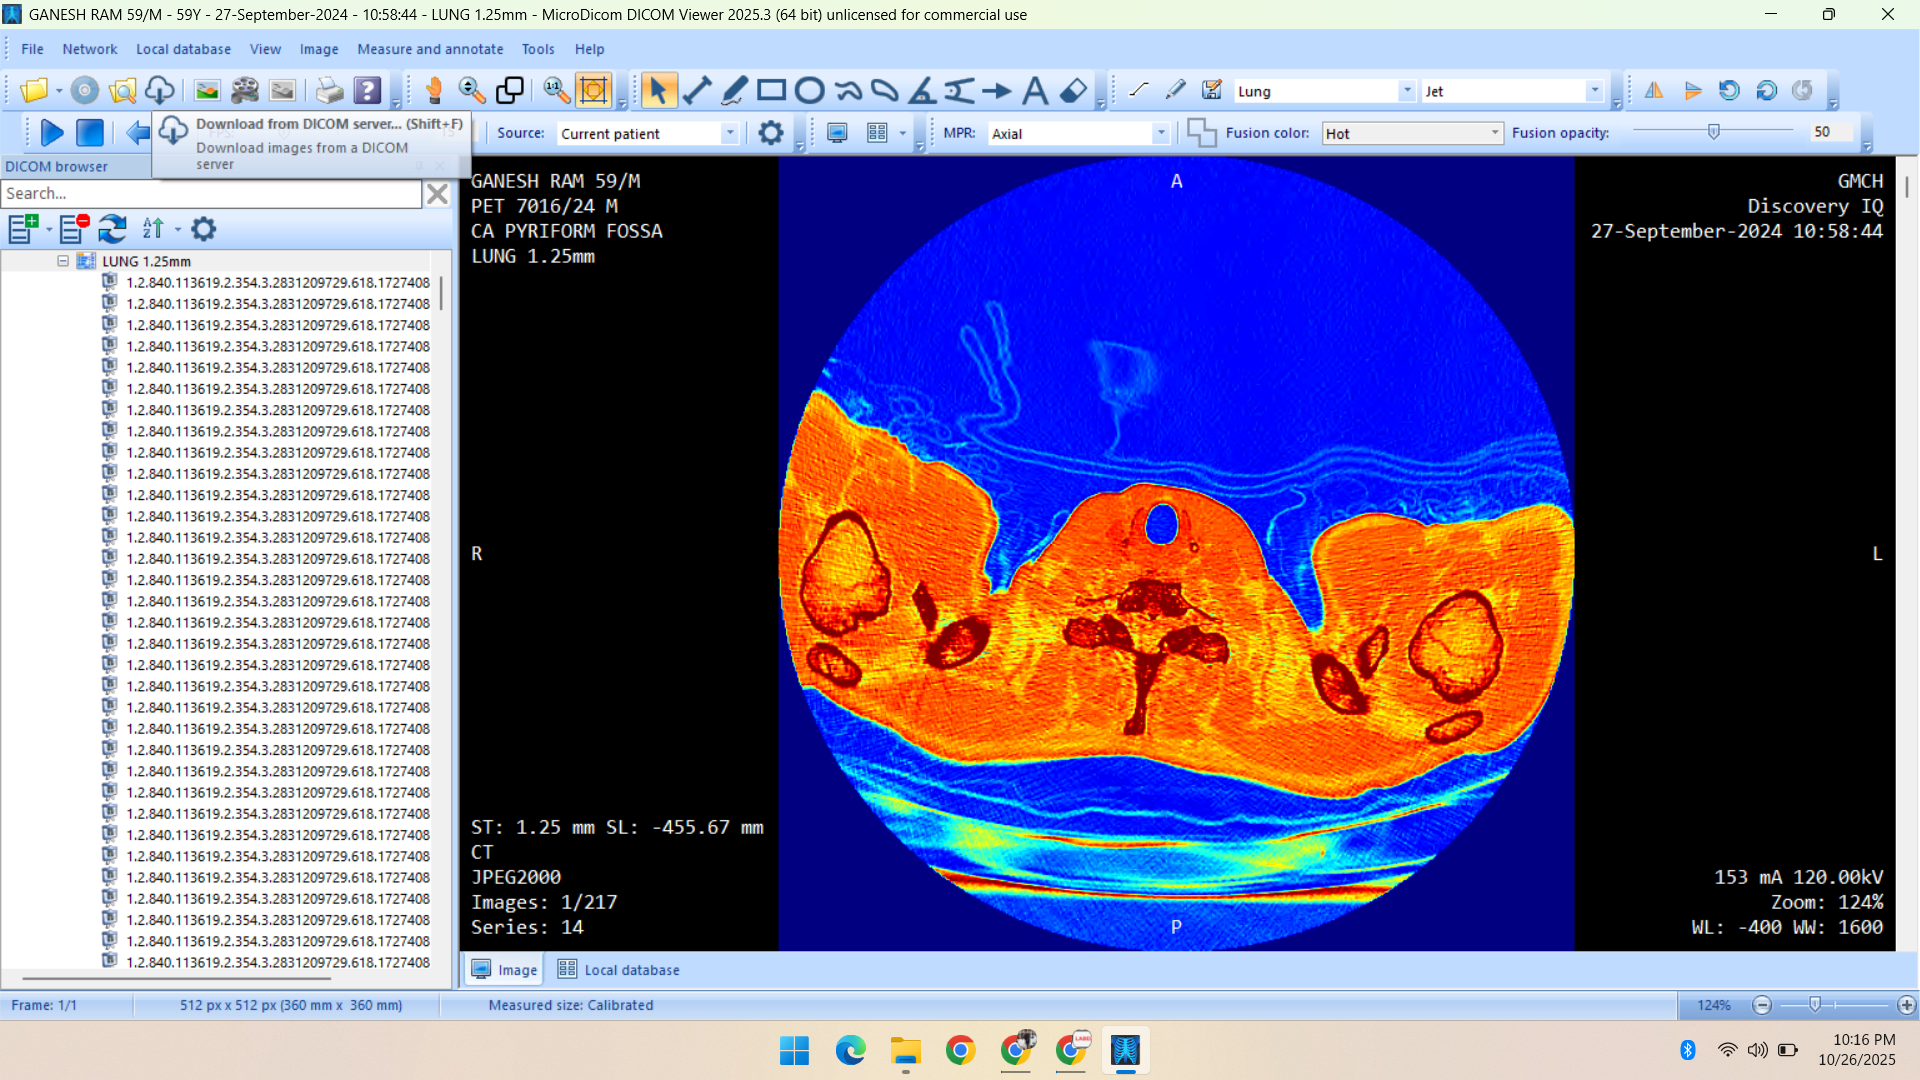Click the Ellipse annotation tool

(809, 91)
